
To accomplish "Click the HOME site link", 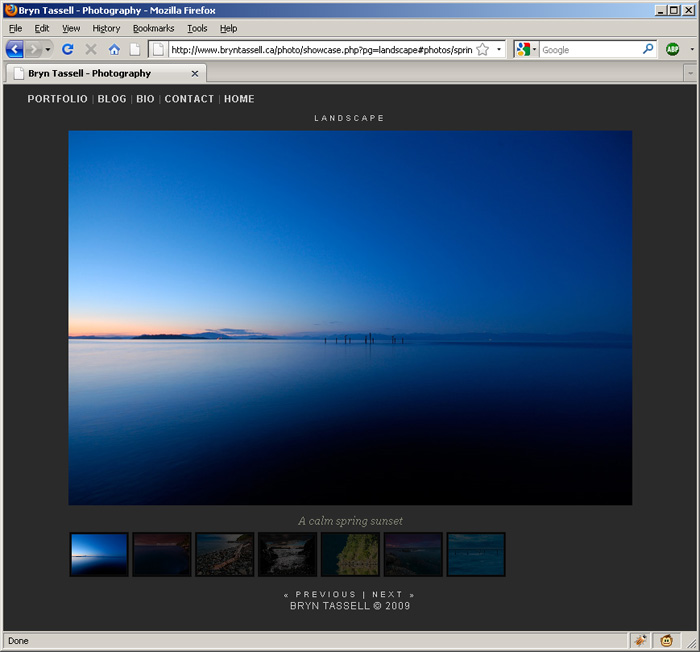I will tap(239, 99).
